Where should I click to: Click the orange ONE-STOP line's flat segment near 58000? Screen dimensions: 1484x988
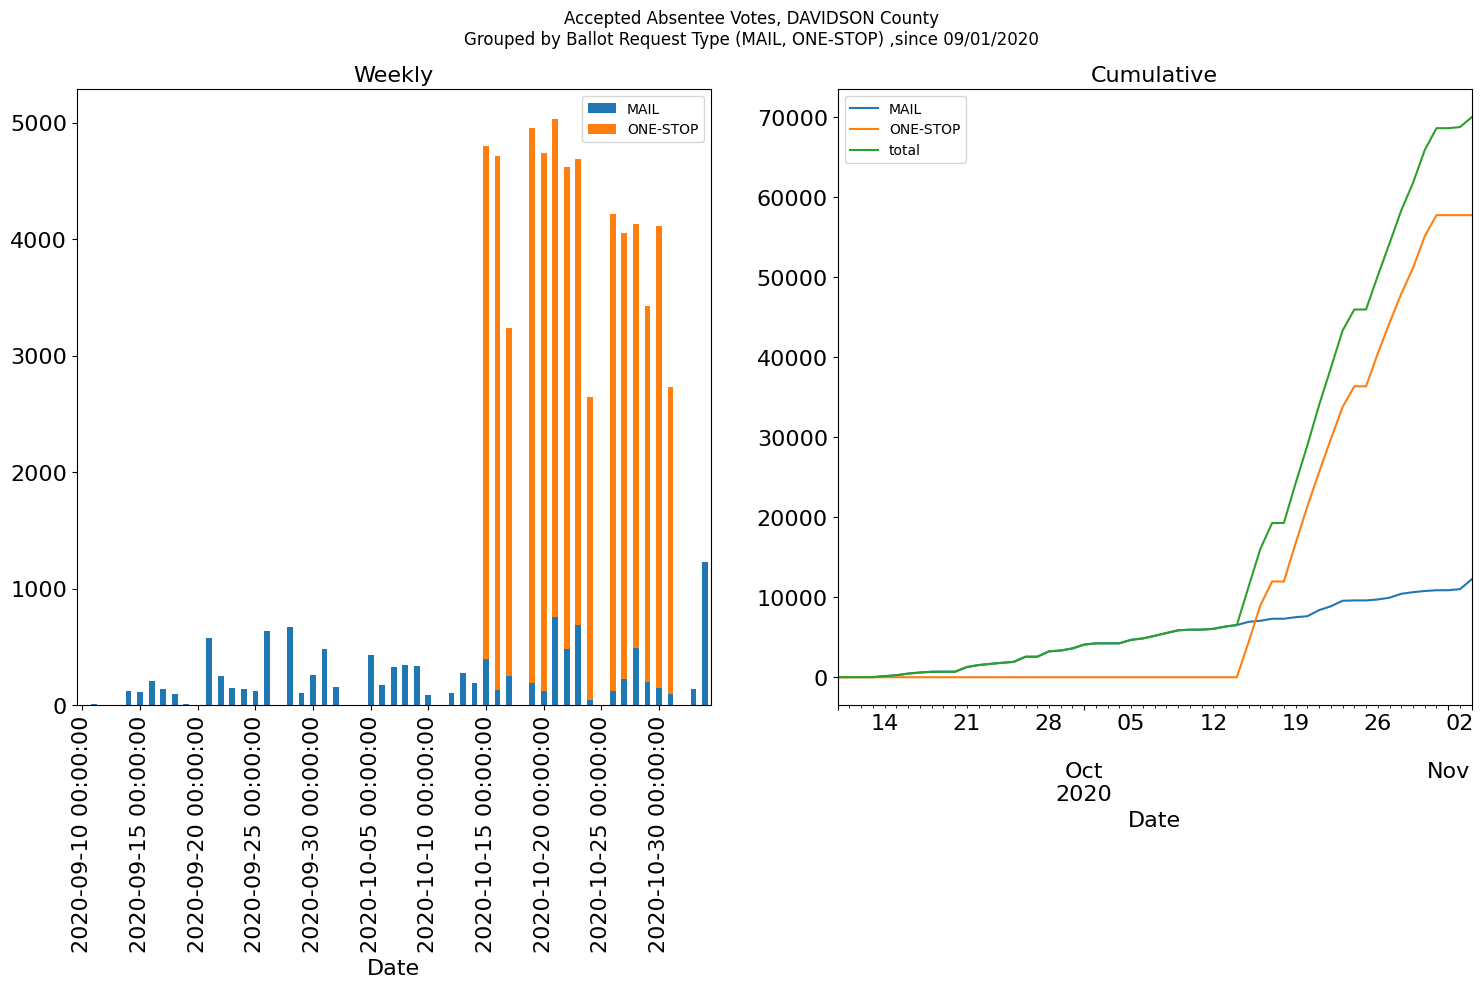1454,215
